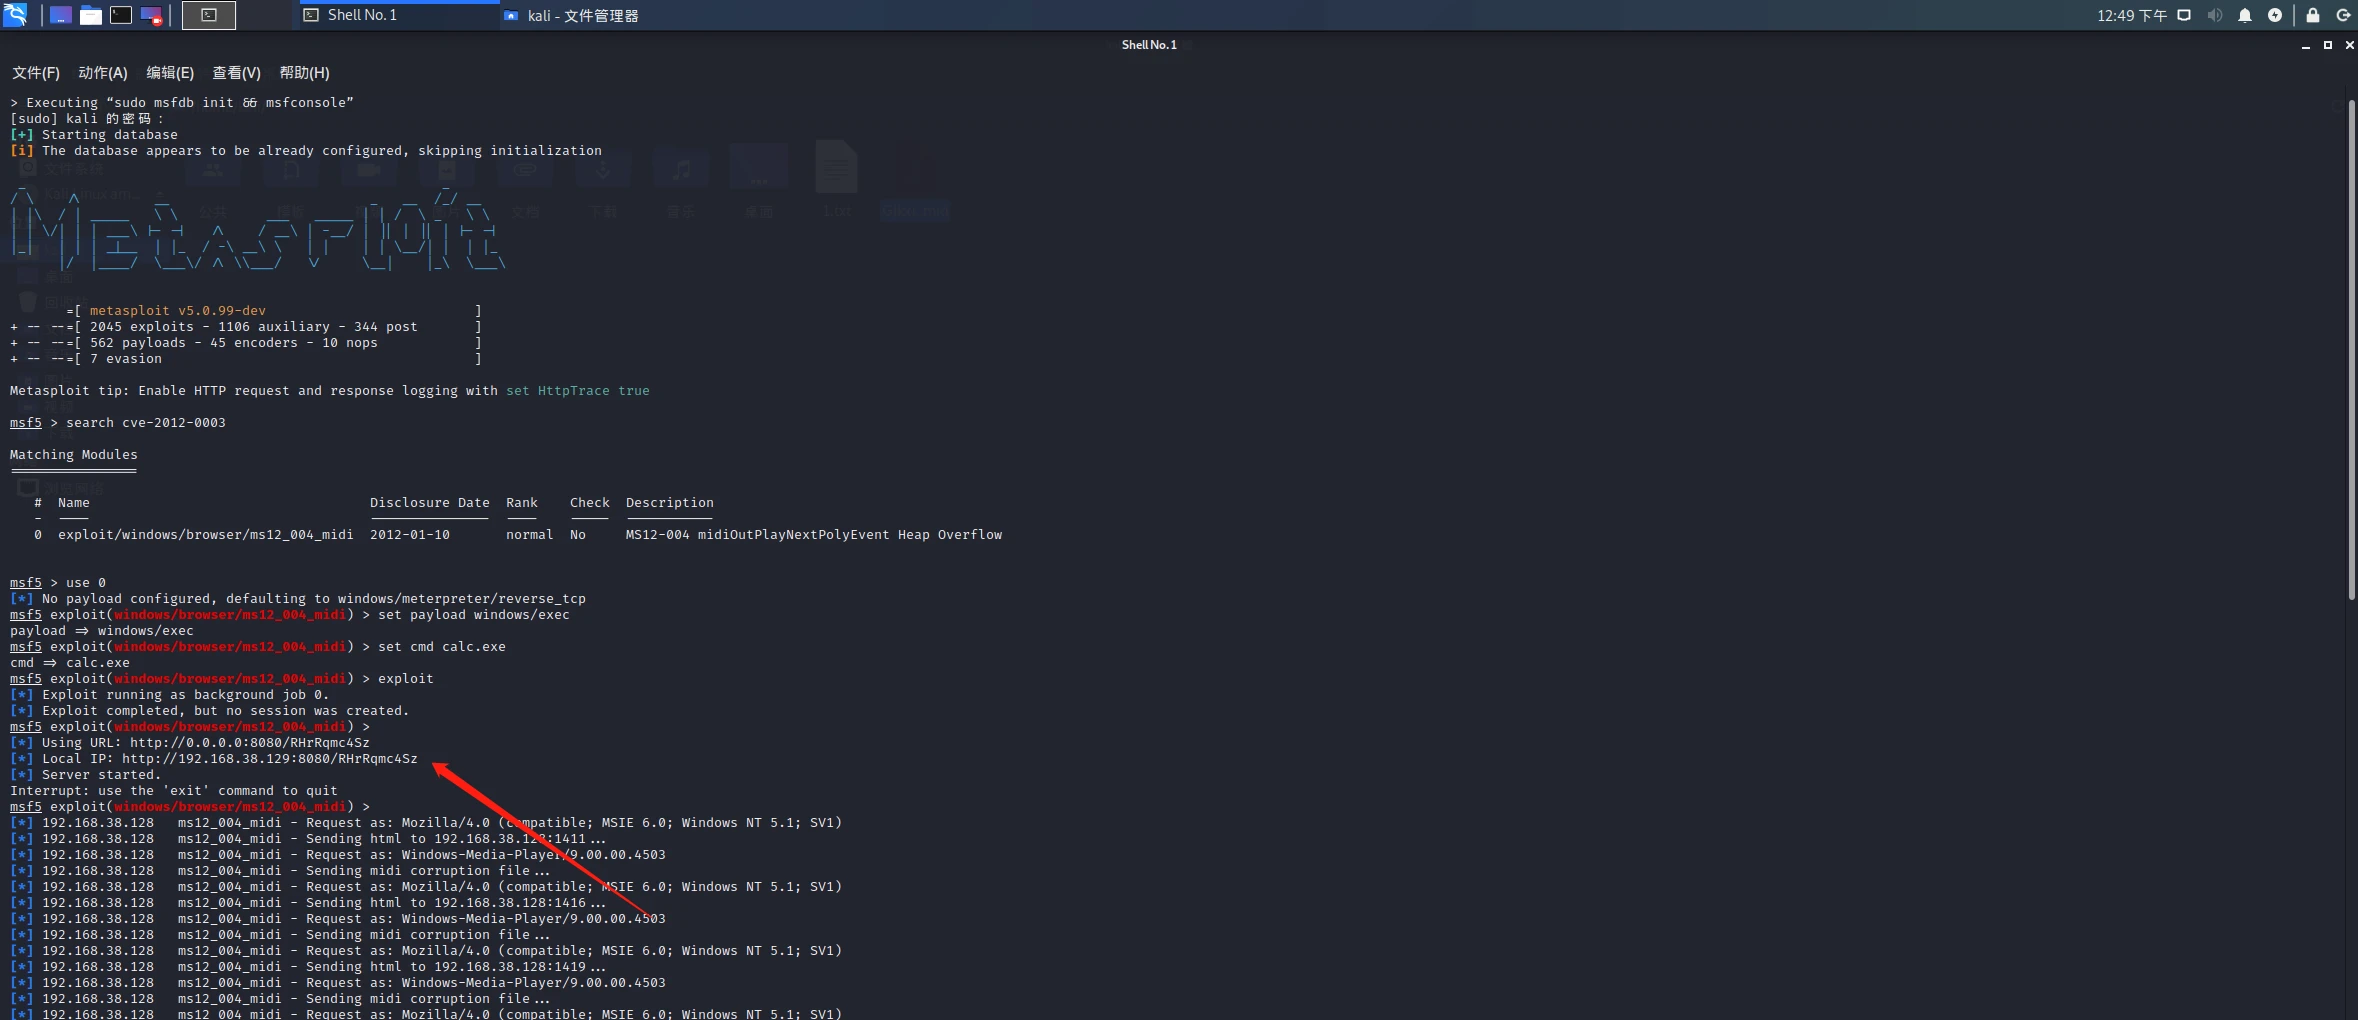
Task: Launch the file manager from the panel
Action: coord(91,15)
